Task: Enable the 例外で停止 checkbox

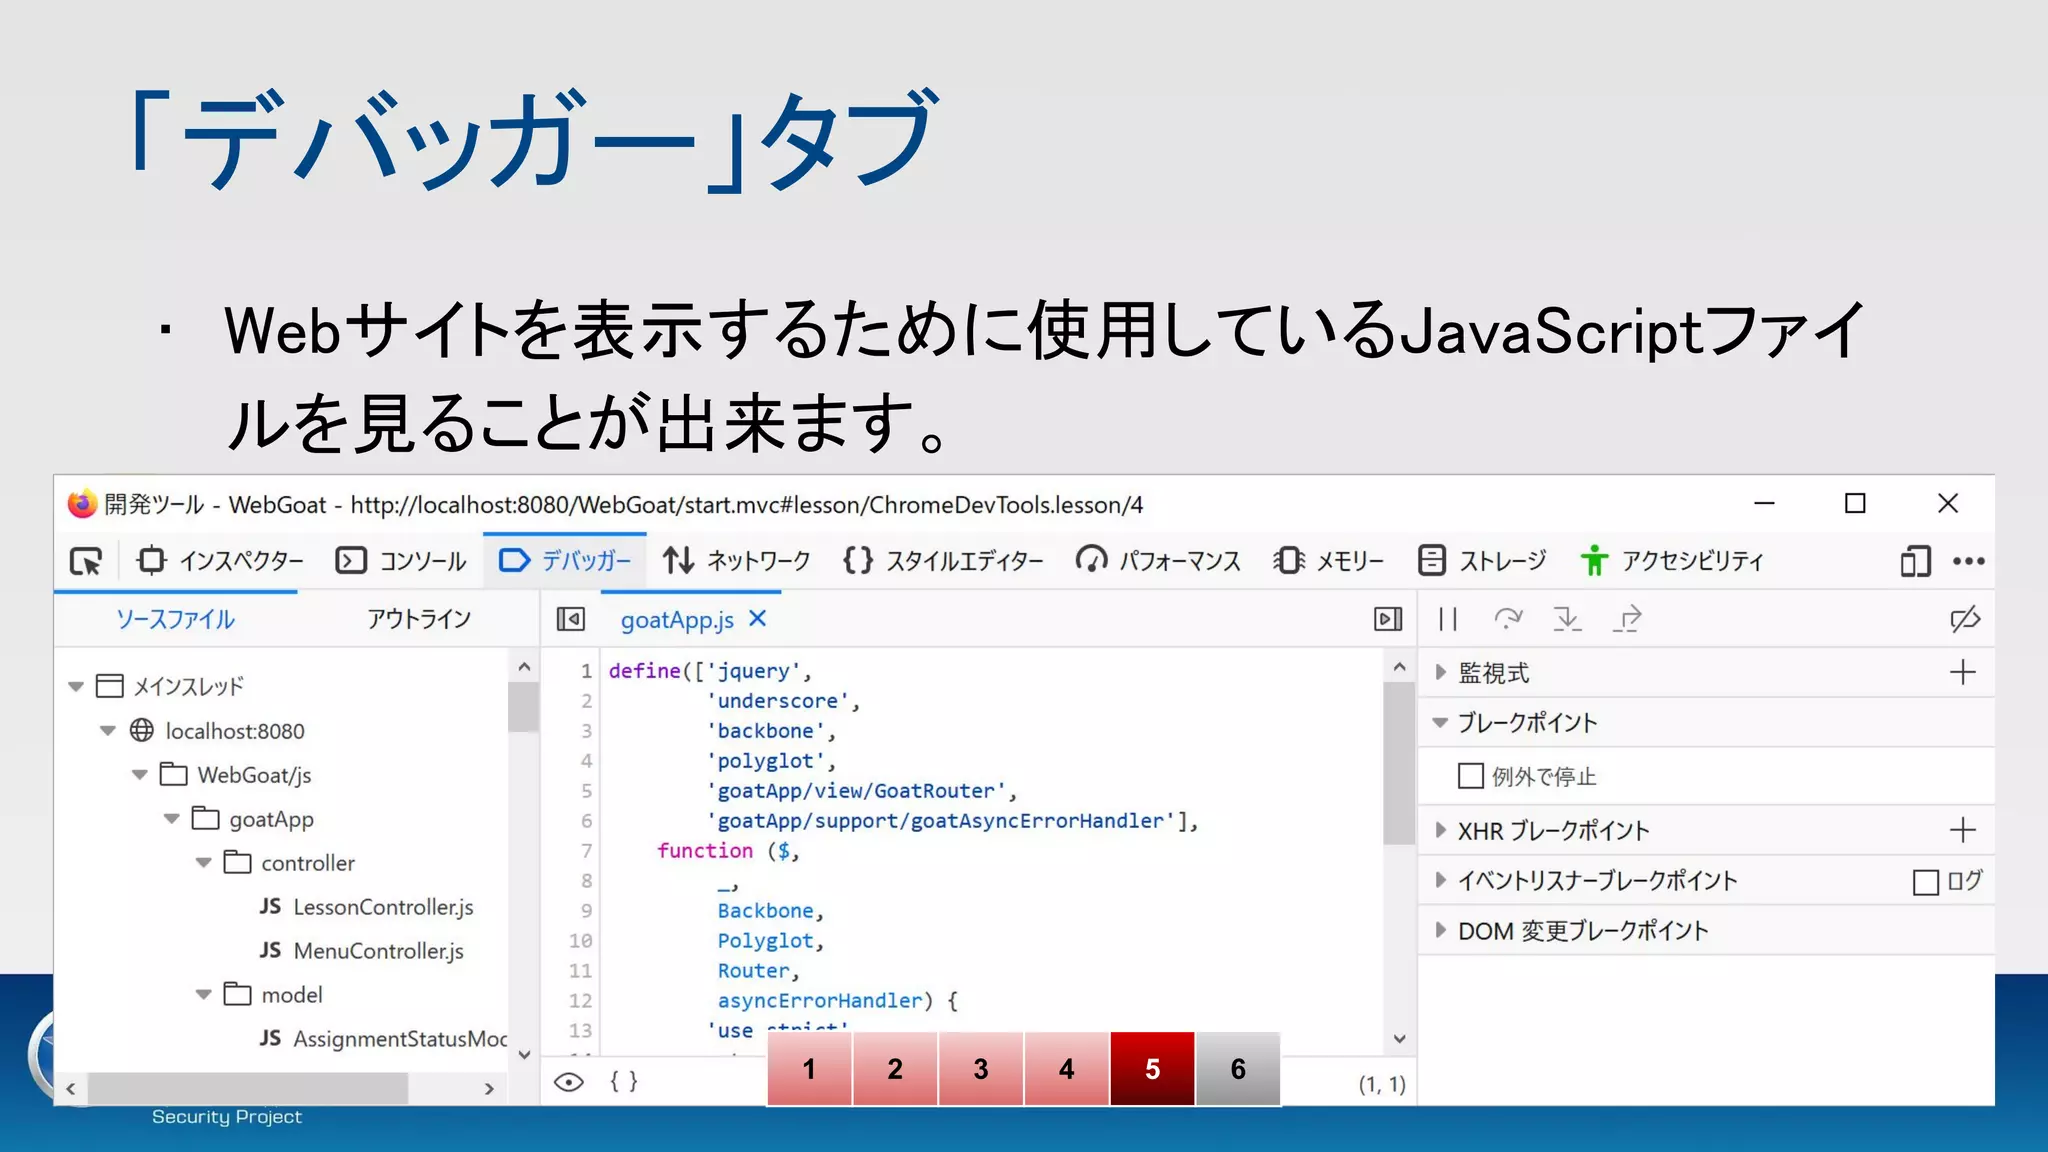Action: [x=1470, y=776]
